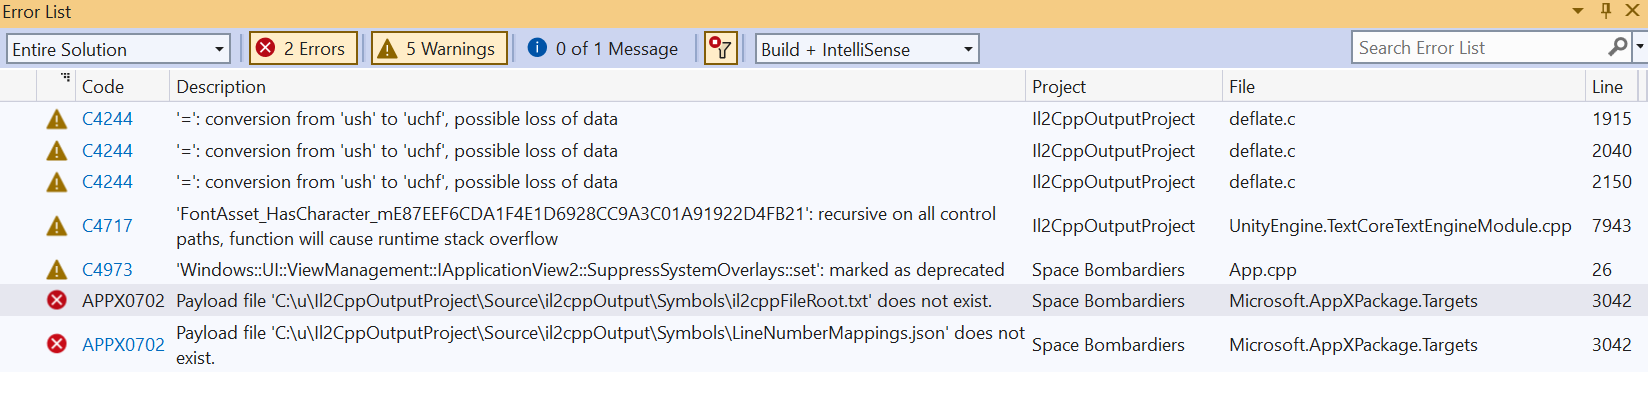This screenshot has width=1648, height=403.
Task: Toggle the 2 Errors filter
Action: [303, 48]
